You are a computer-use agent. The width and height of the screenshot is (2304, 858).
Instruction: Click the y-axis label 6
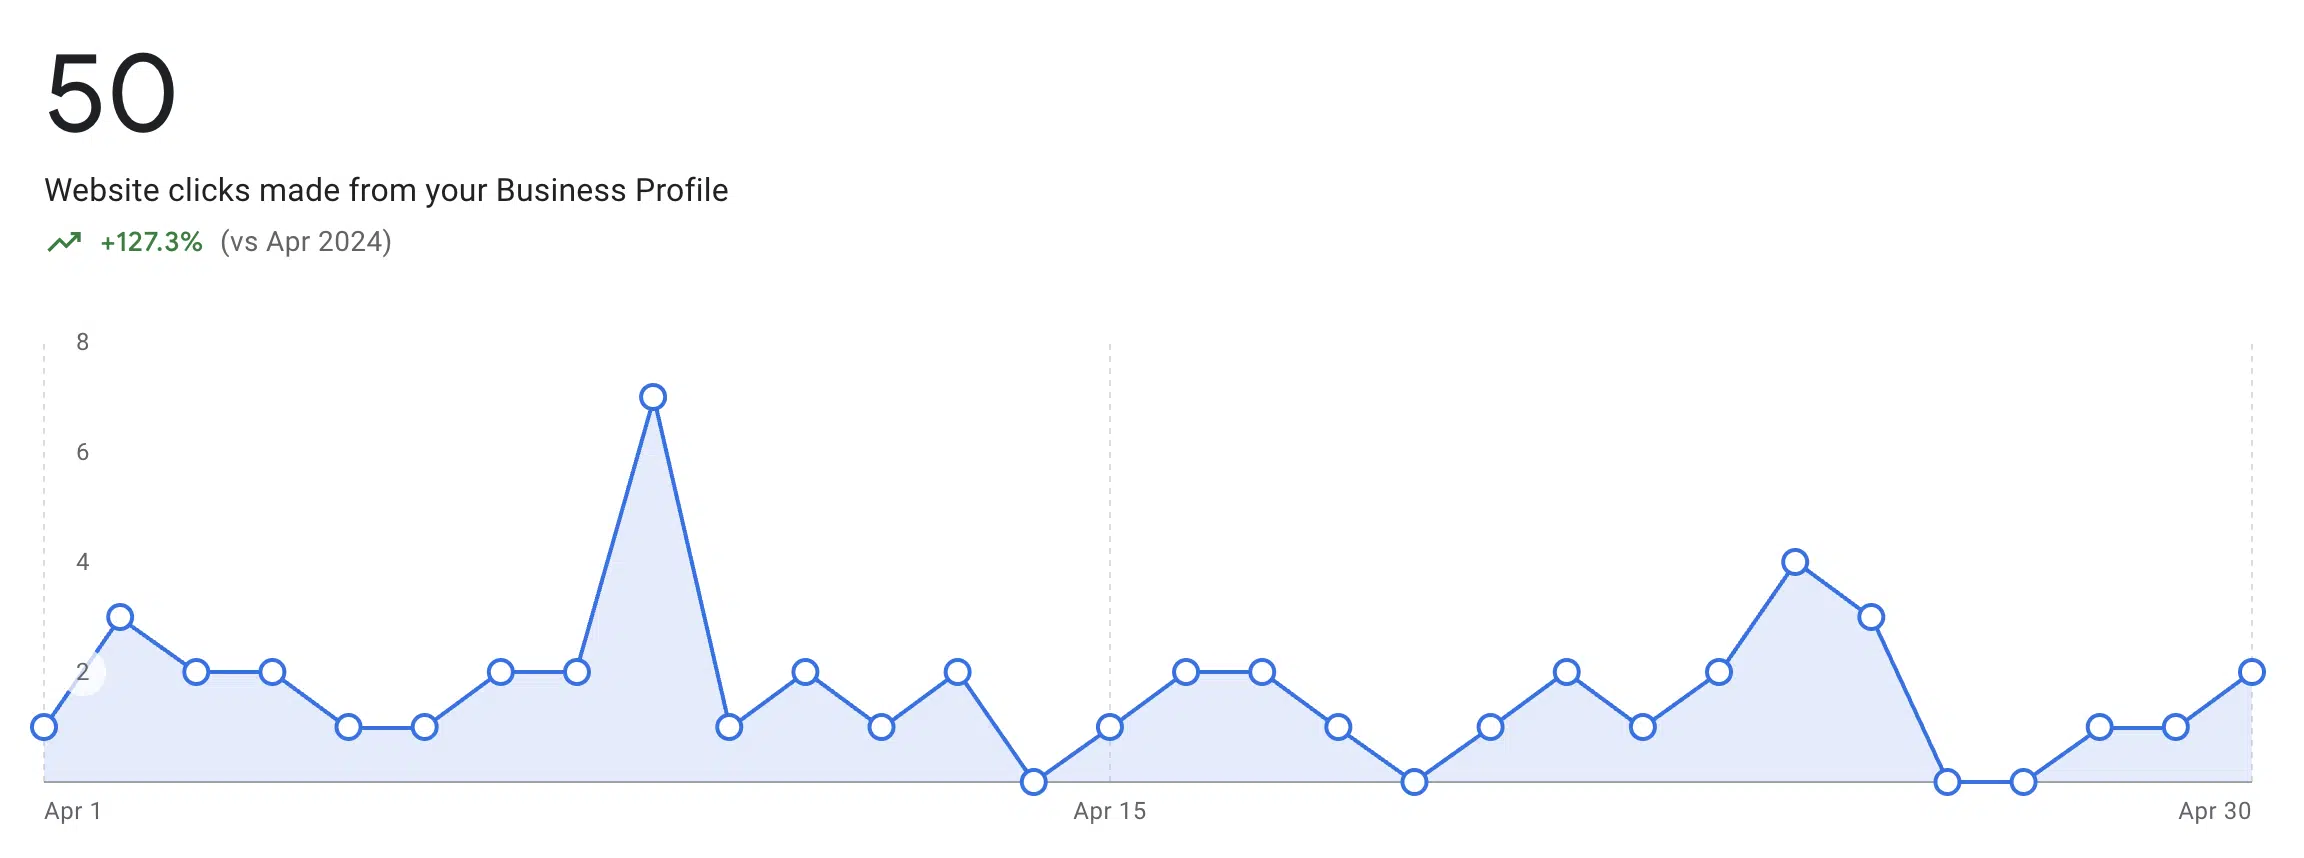click(x=83, y=452)
